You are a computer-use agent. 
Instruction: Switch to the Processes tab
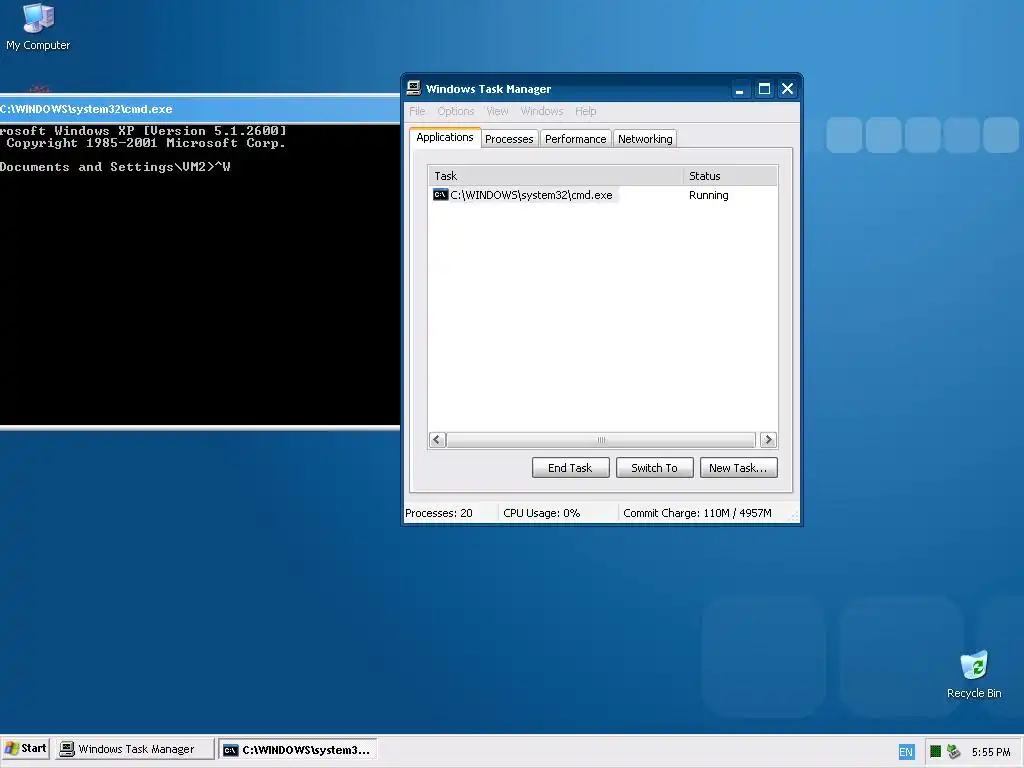(x=509, y=138)
